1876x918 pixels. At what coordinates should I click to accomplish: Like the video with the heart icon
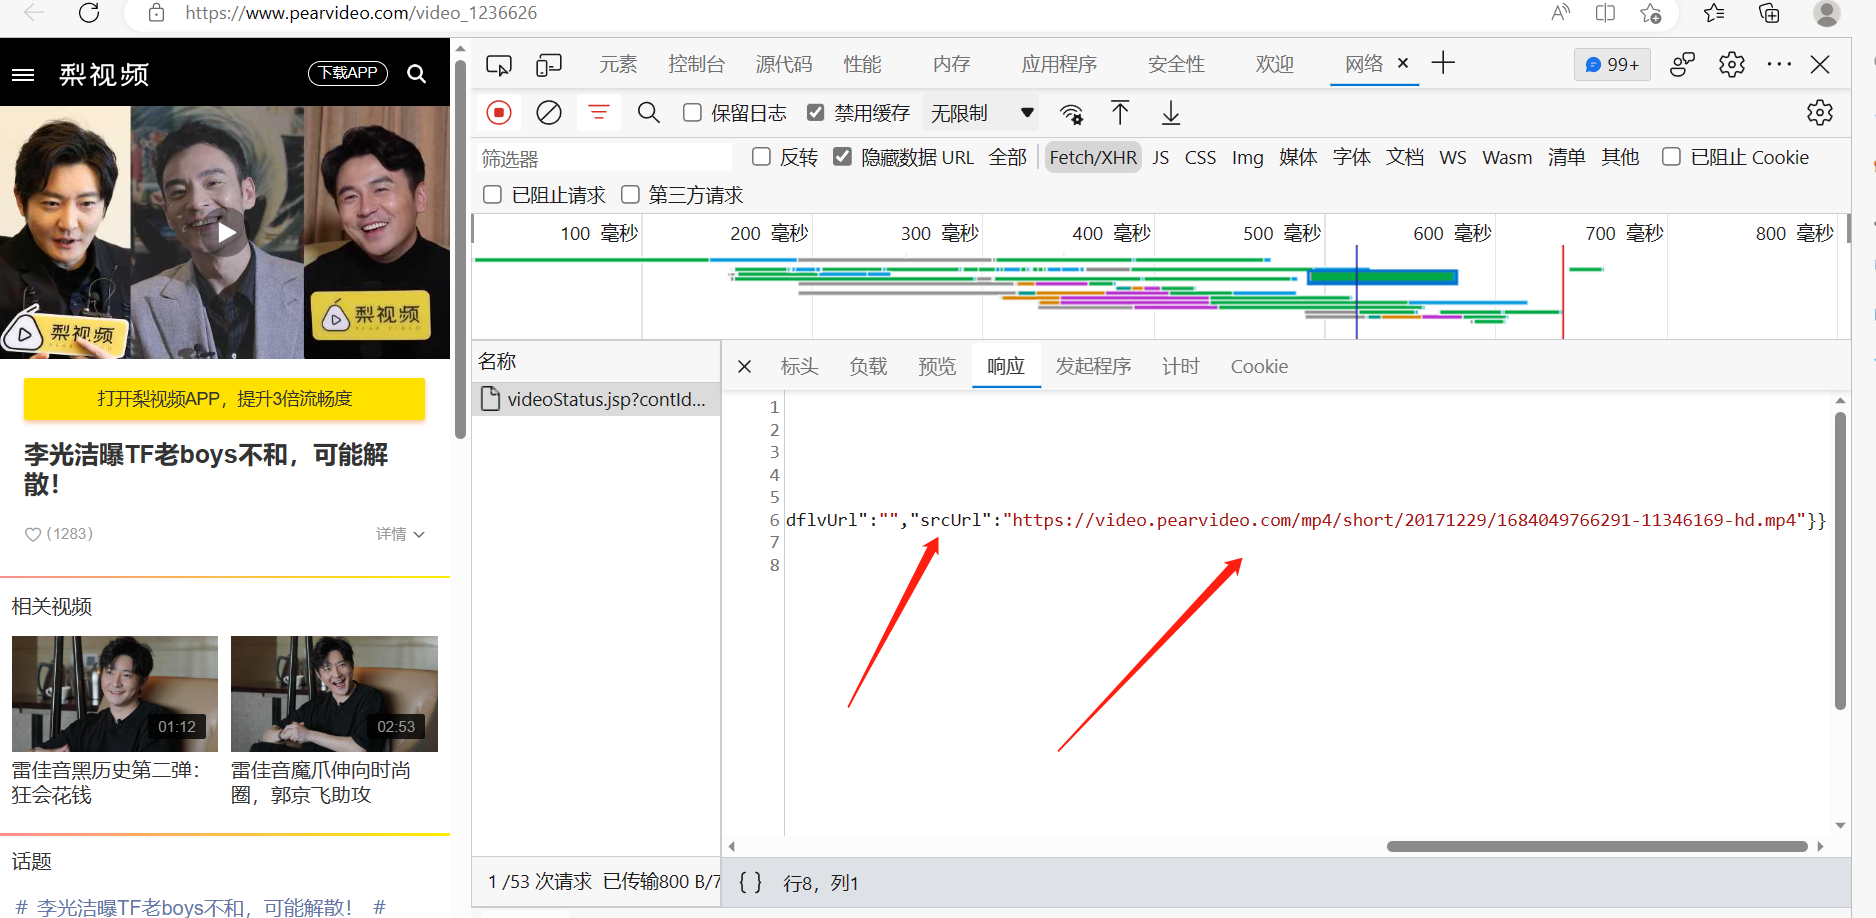click(33, 534)
